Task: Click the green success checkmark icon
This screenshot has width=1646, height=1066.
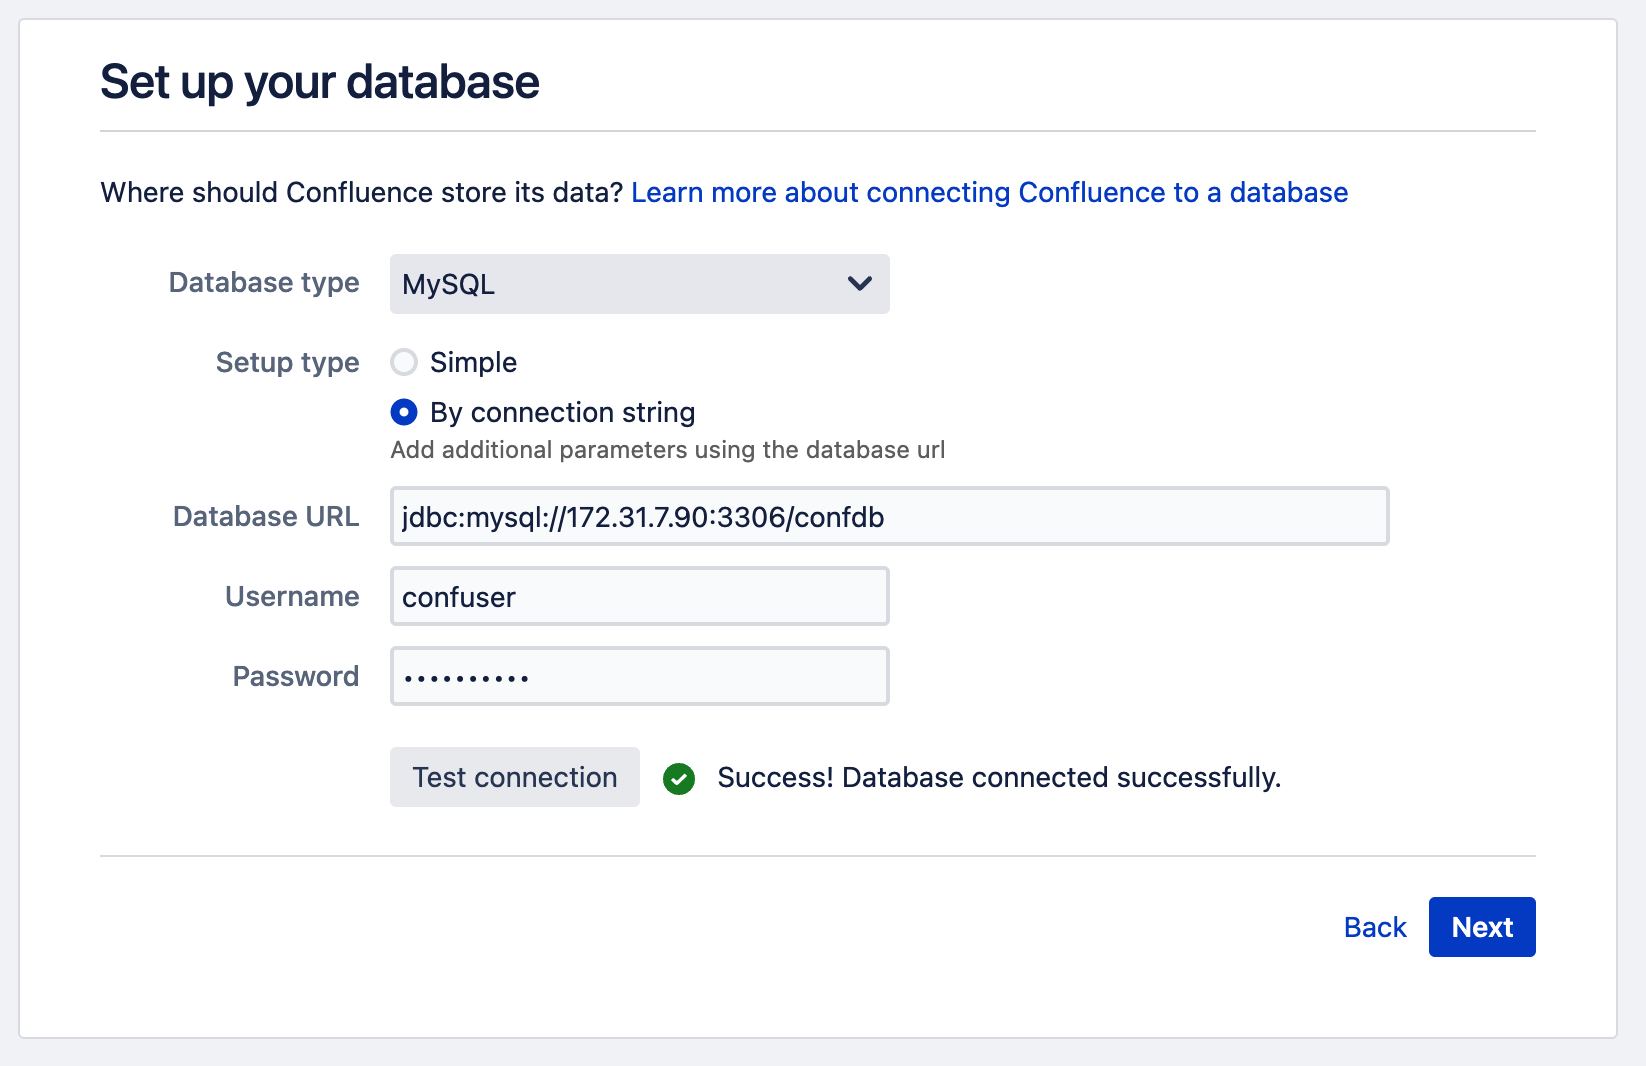Action: 679,778
